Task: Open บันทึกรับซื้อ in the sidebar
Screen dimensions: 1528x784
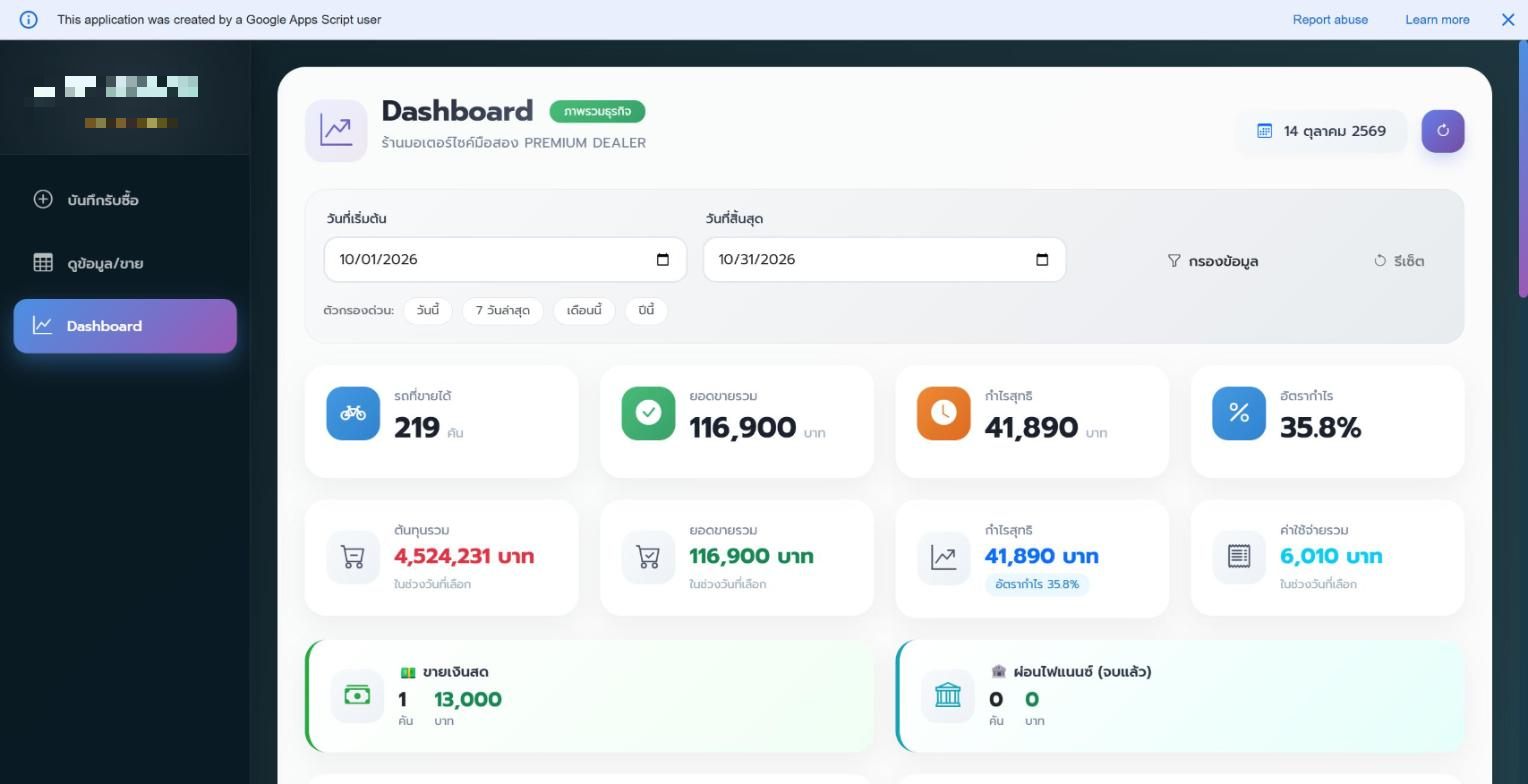Action: click(125, 200)
